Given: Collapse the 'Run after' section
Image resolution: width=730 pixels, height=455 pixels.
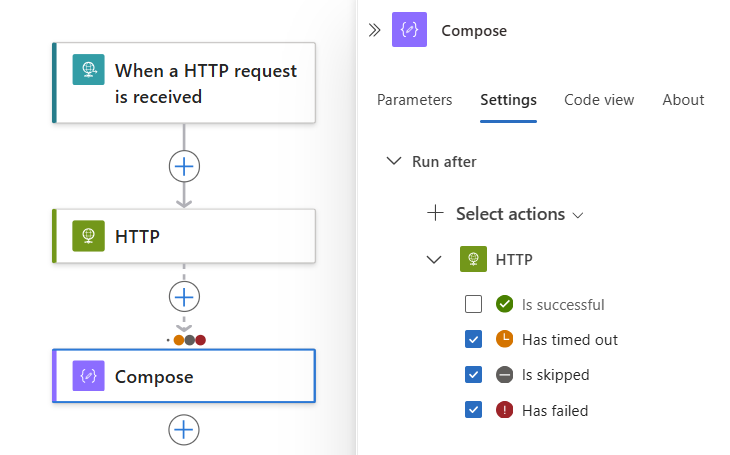Looking at the screenshot, I should point(393,161).
